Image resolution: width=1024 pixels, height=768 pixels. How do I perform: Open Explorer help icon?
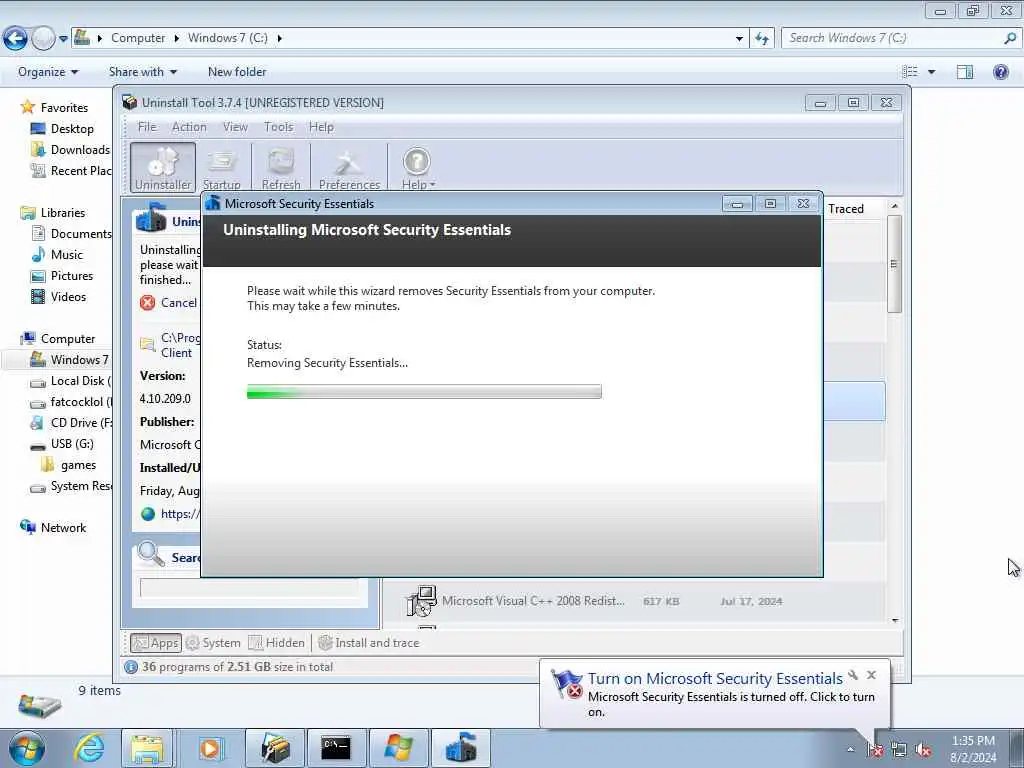point(1000,72)
